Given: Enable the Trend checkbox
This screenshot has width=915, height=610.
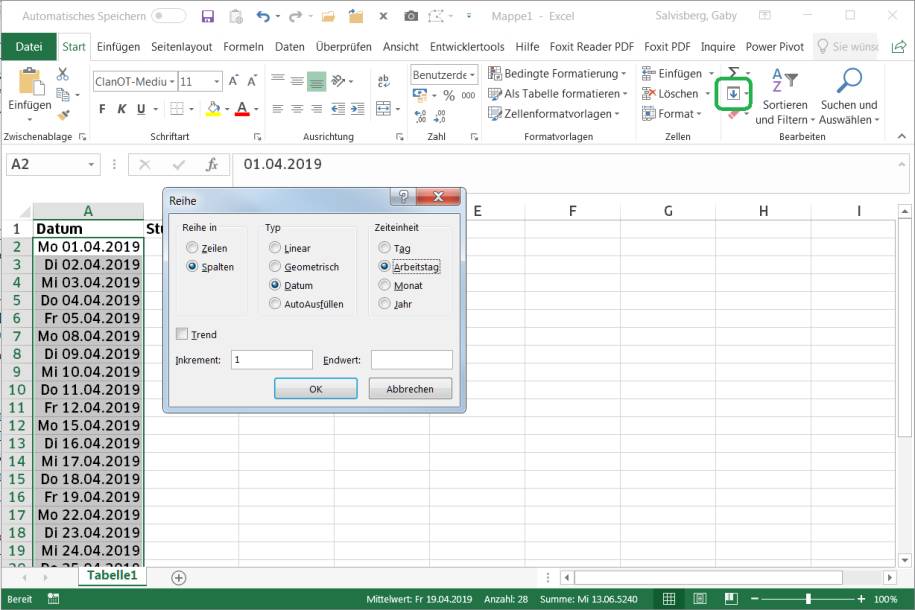Looking at the screenshot, I should (181, 334).
